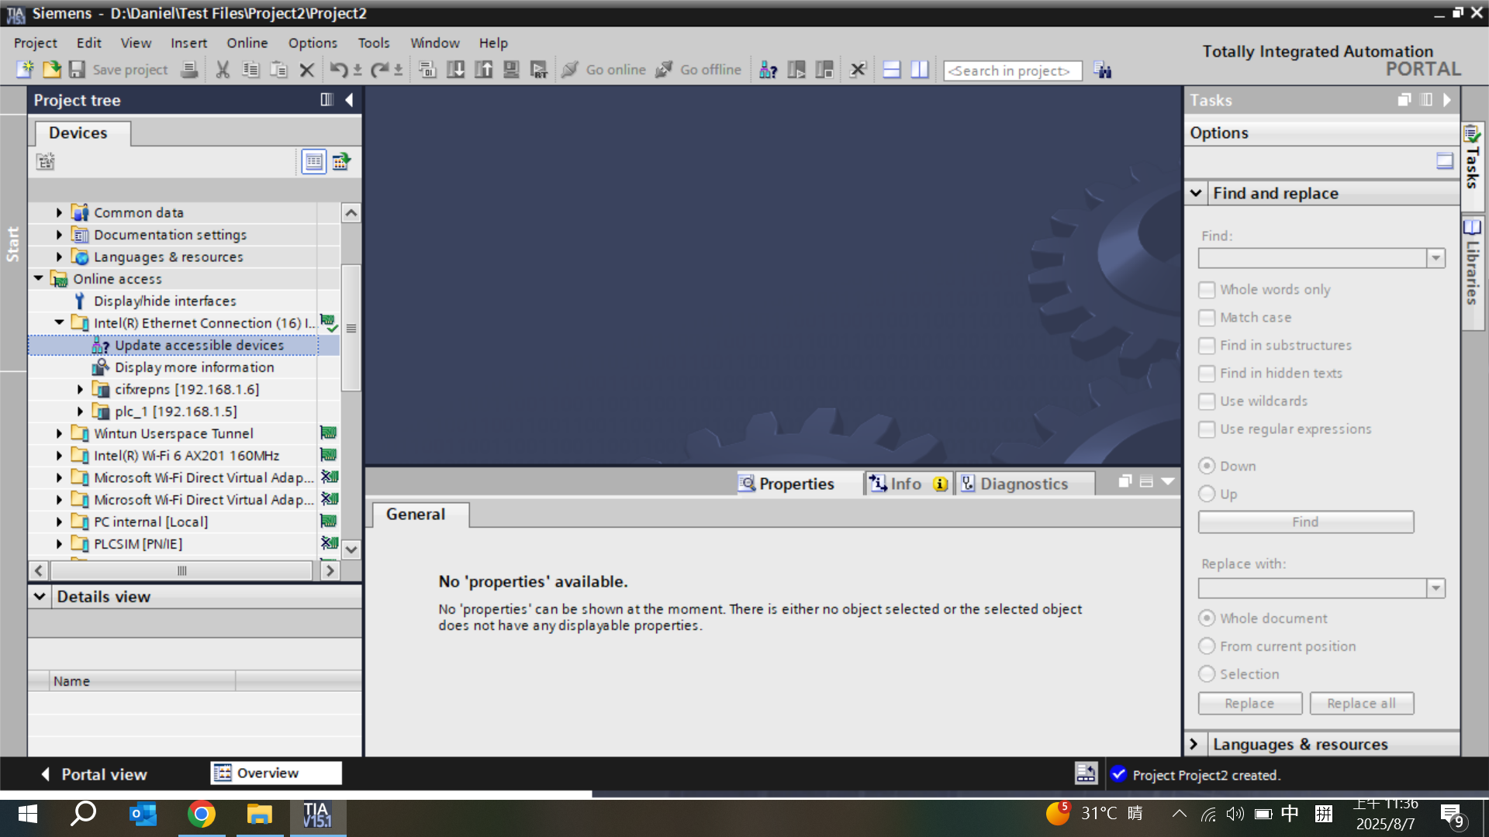Collapse the Details view section

[39, 596]
